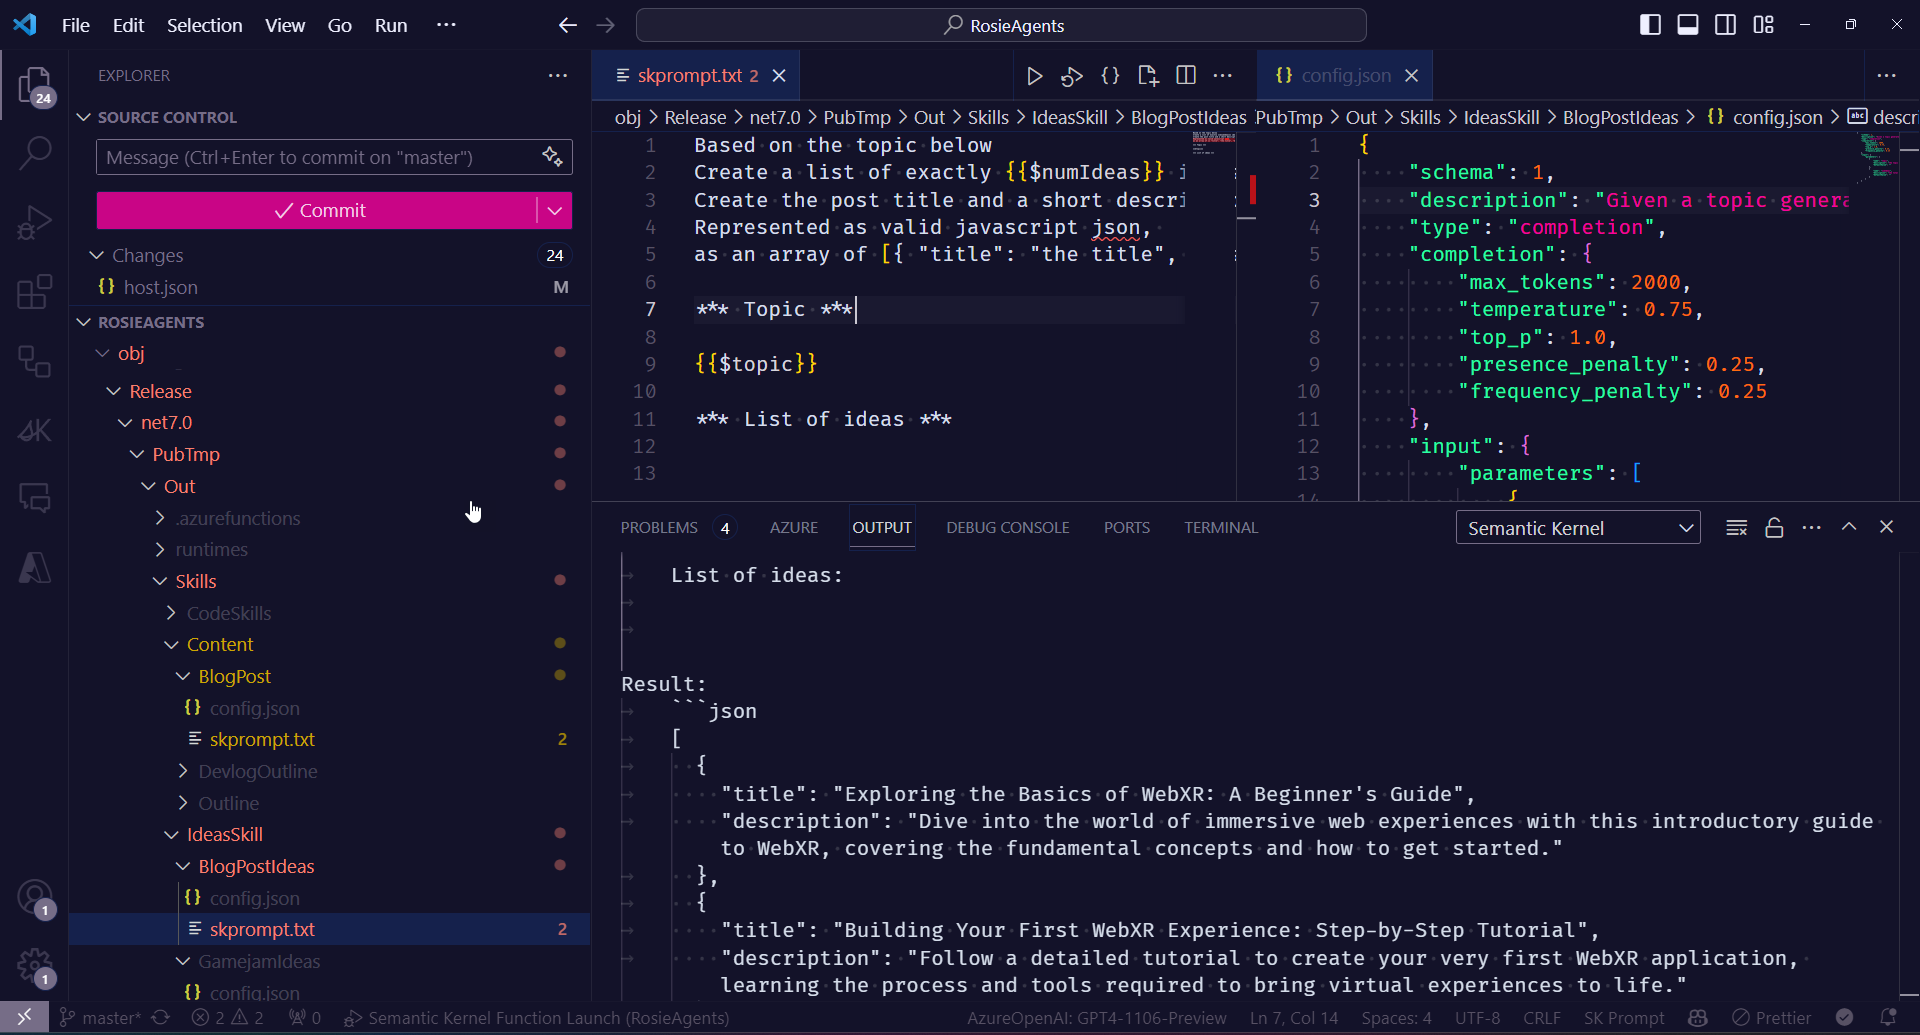Go back with the navigation arrow
Image resolution: width=1920 pixels, height=1035 pixels.
tap(568, 25)
